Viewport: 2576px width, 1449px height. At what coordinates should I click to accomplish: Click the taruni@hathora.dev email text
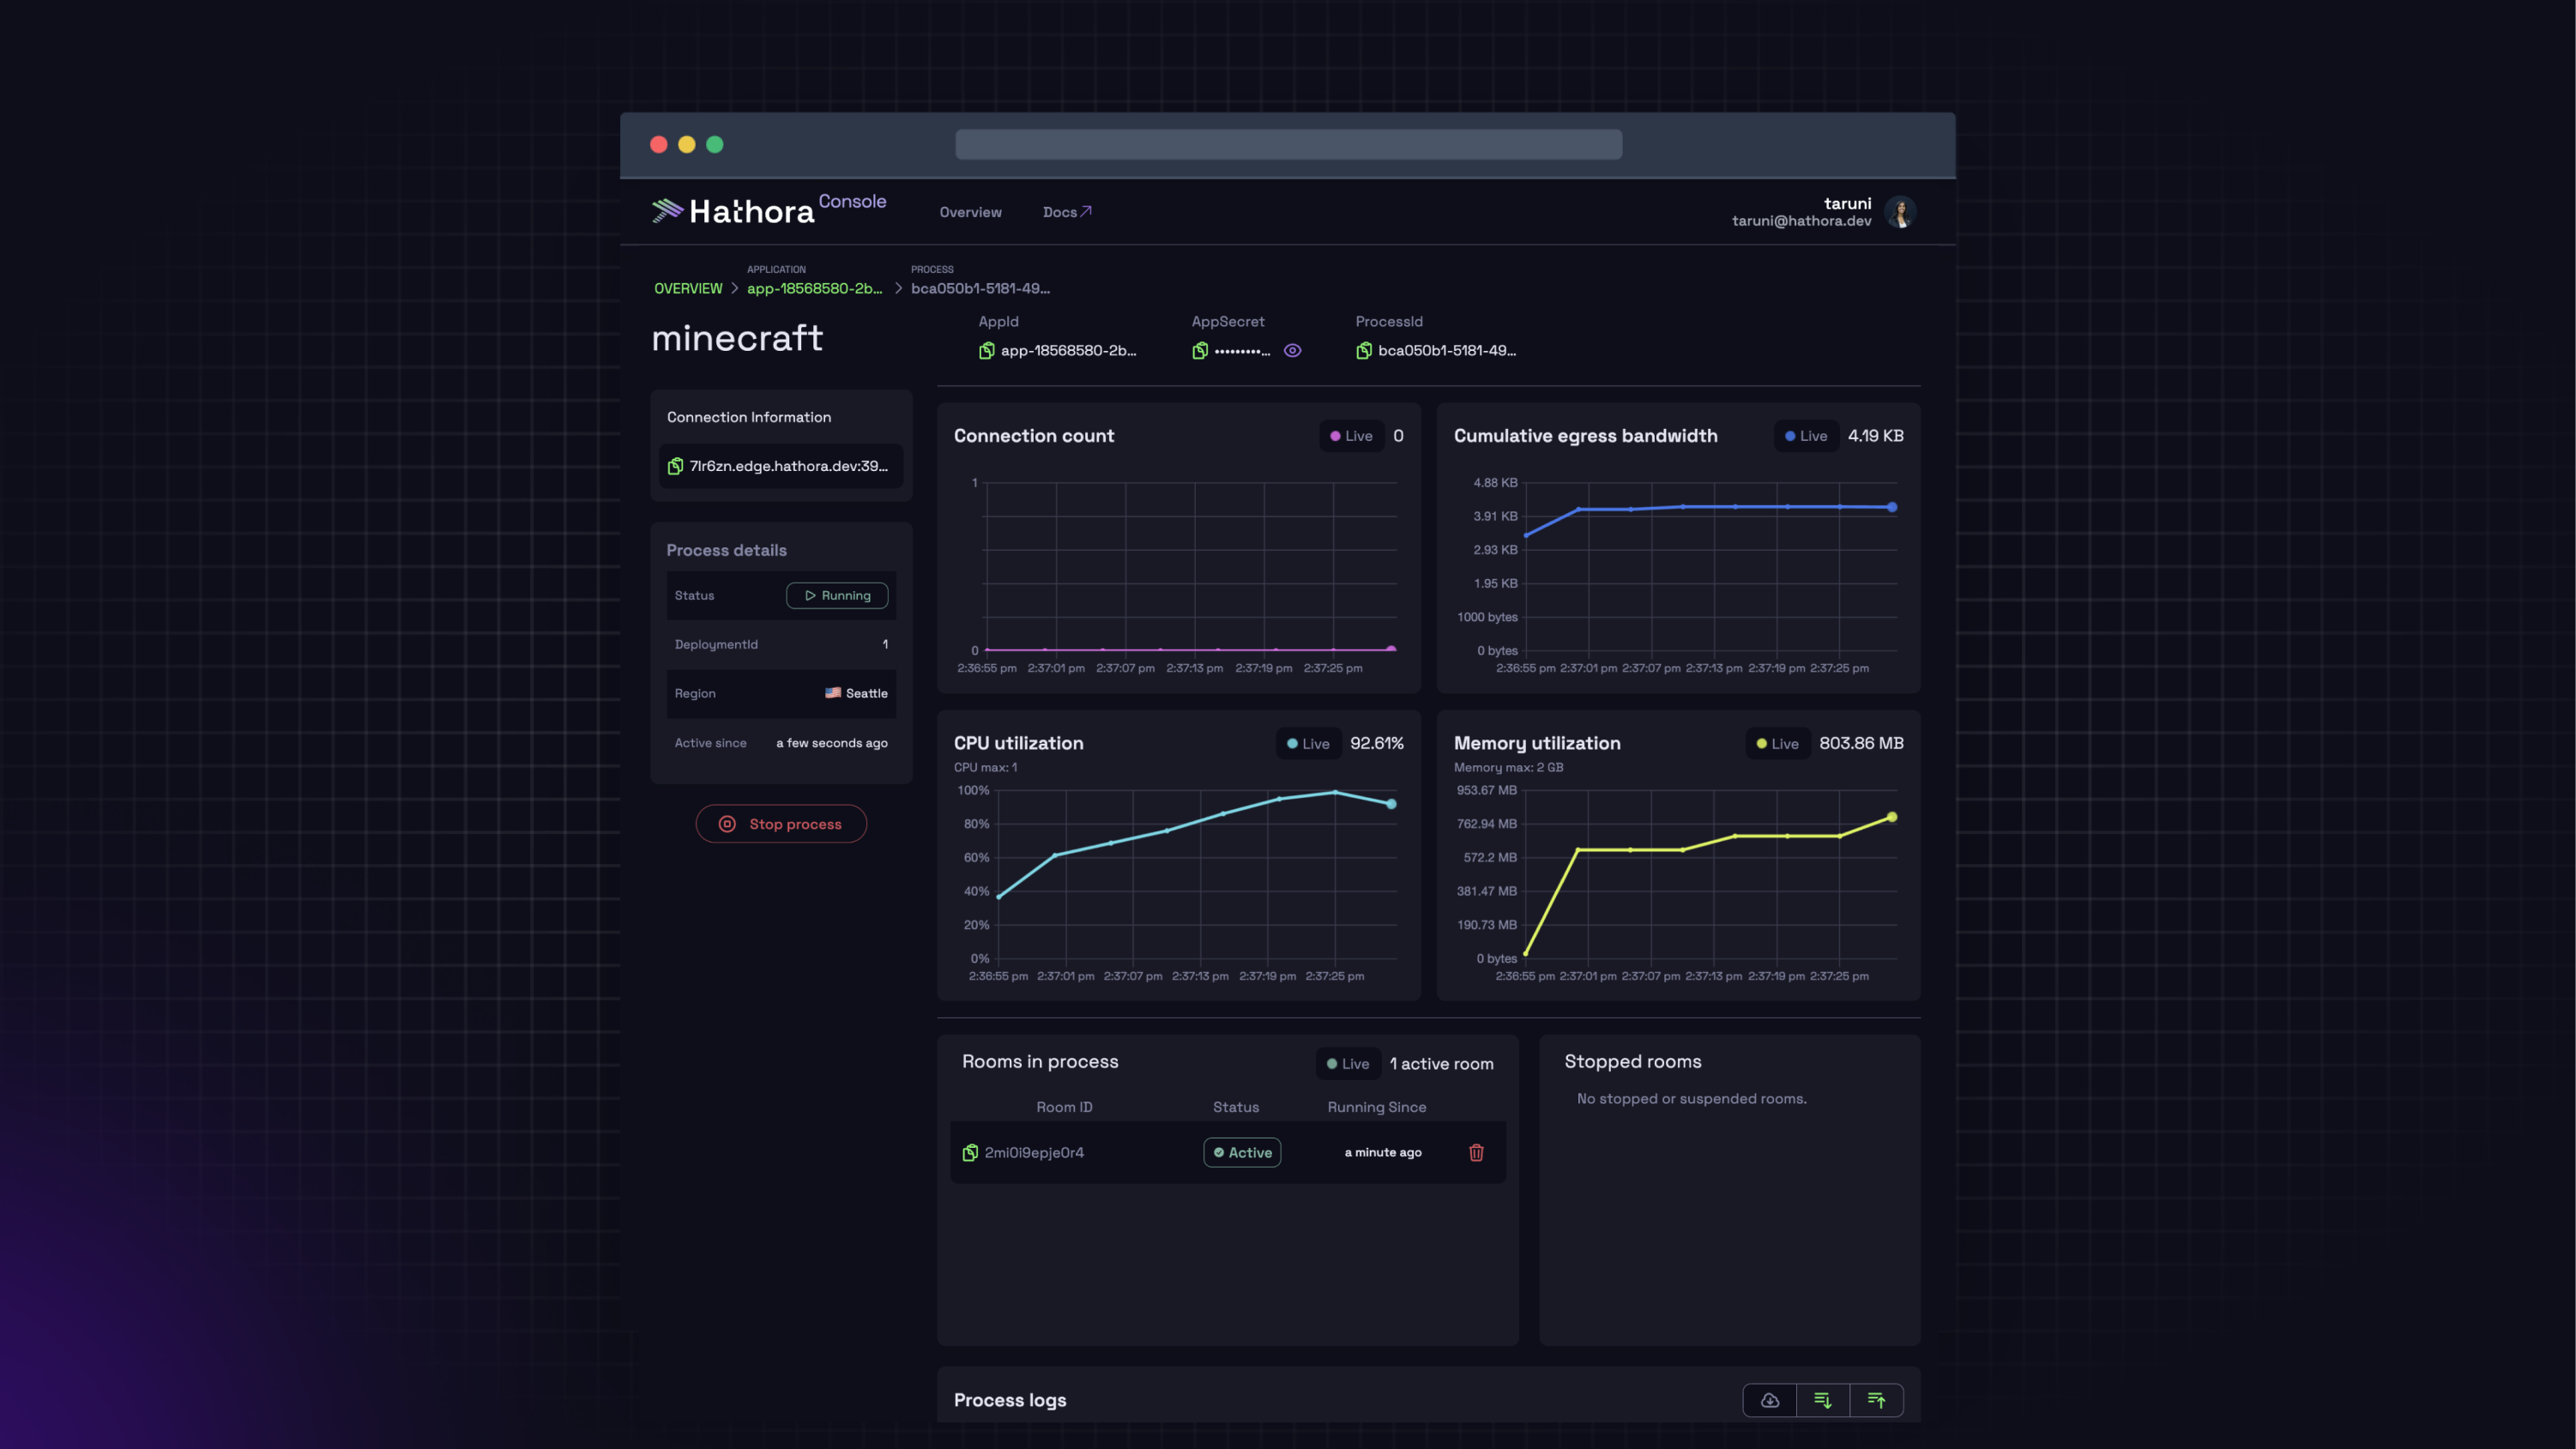(1801, 221)
